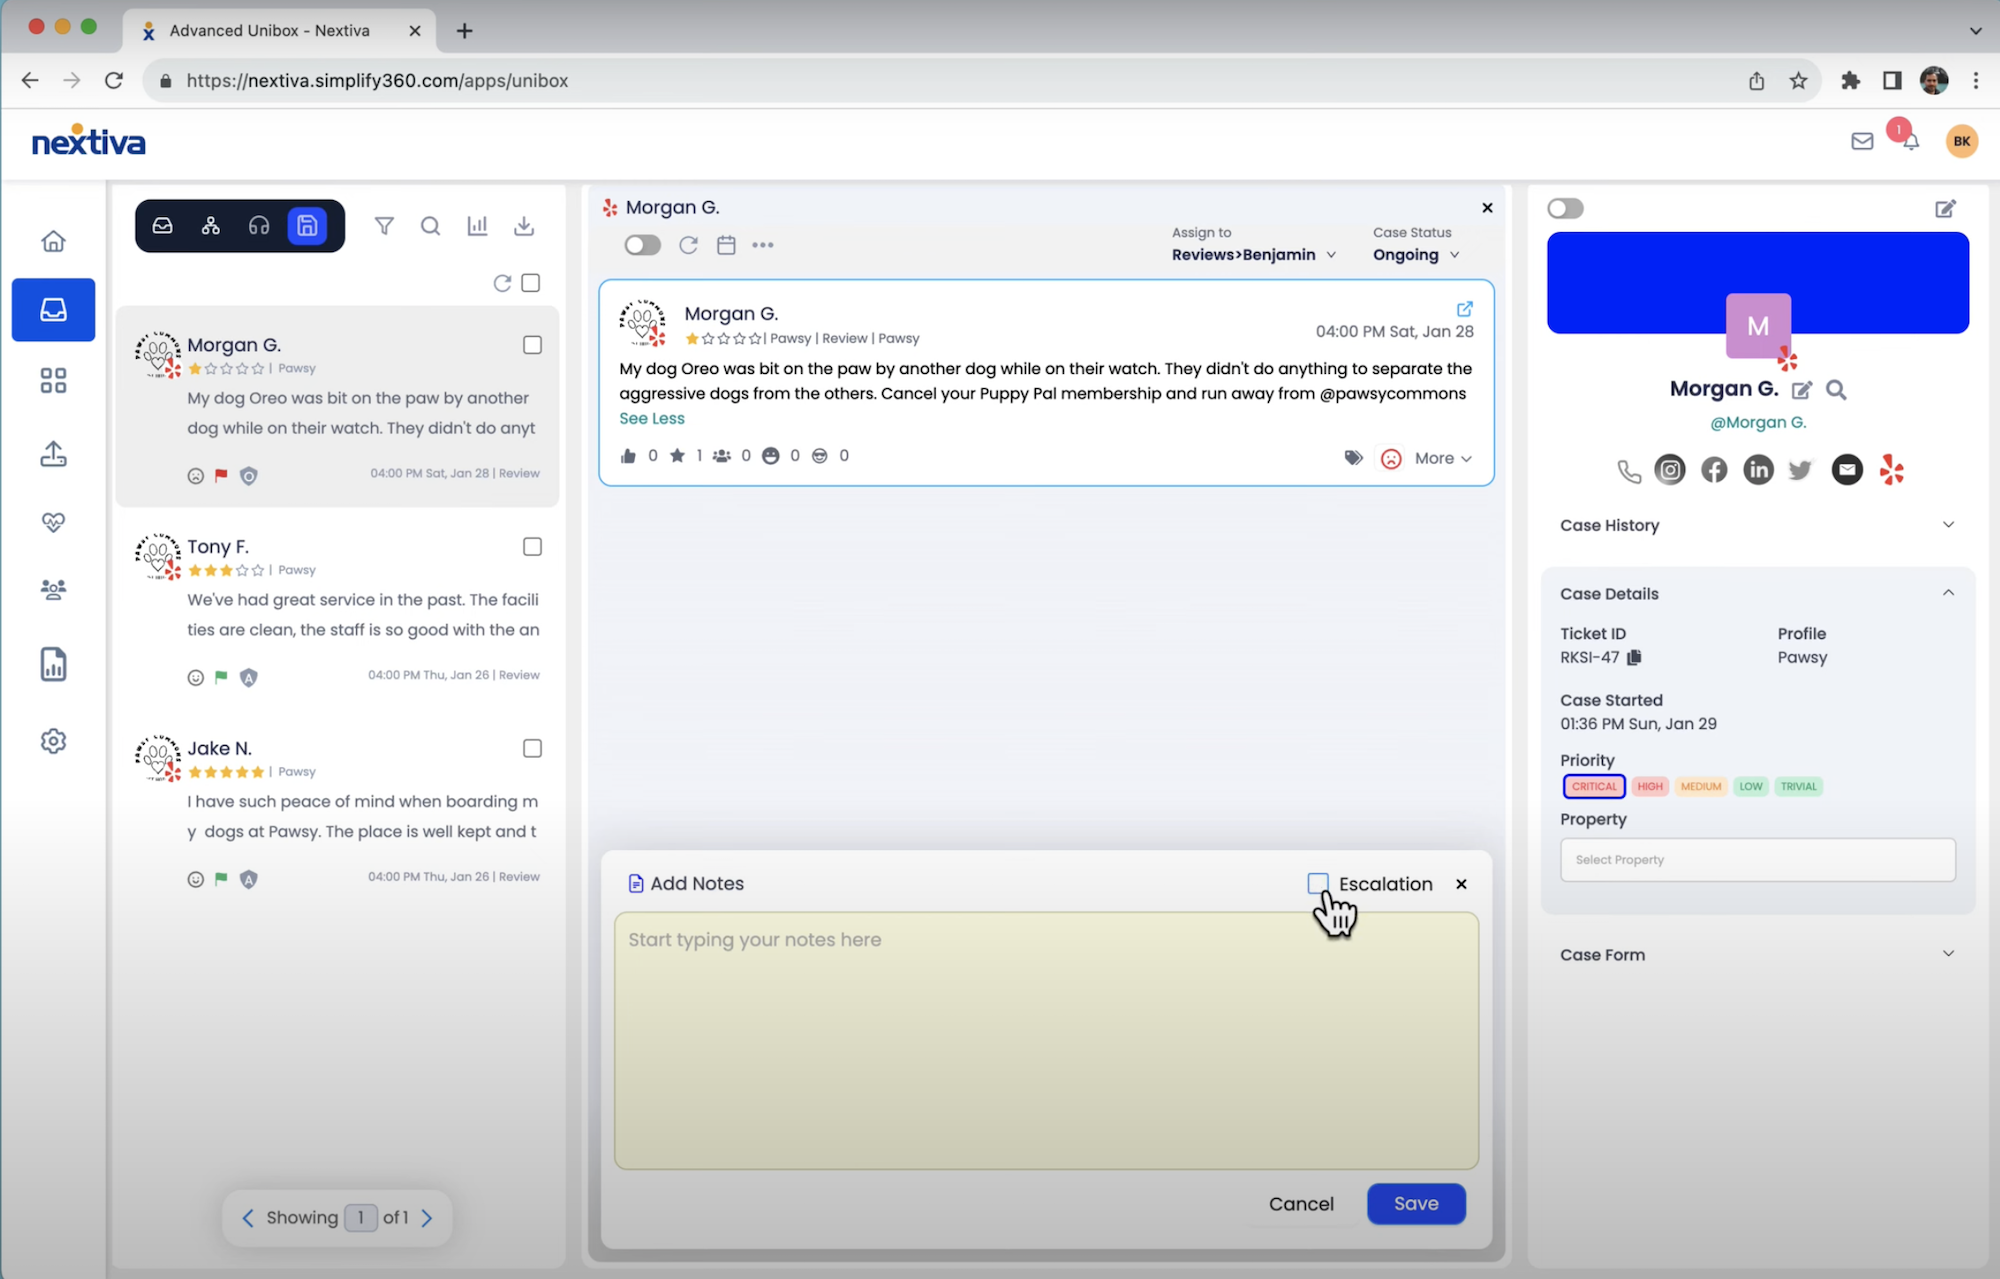Open the calendar icon in conversation header
This screenshot has width=2000, height=1279.
coord(726,245)
